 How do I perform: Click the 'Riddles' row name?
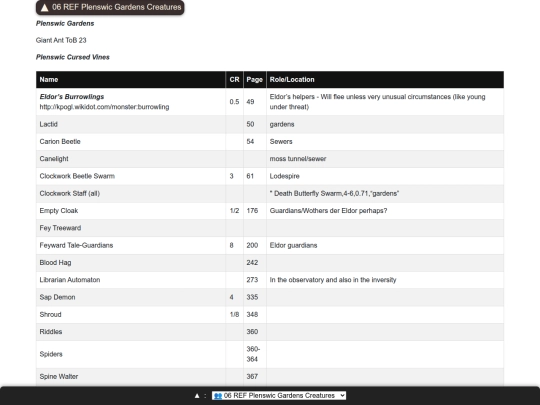51,332
